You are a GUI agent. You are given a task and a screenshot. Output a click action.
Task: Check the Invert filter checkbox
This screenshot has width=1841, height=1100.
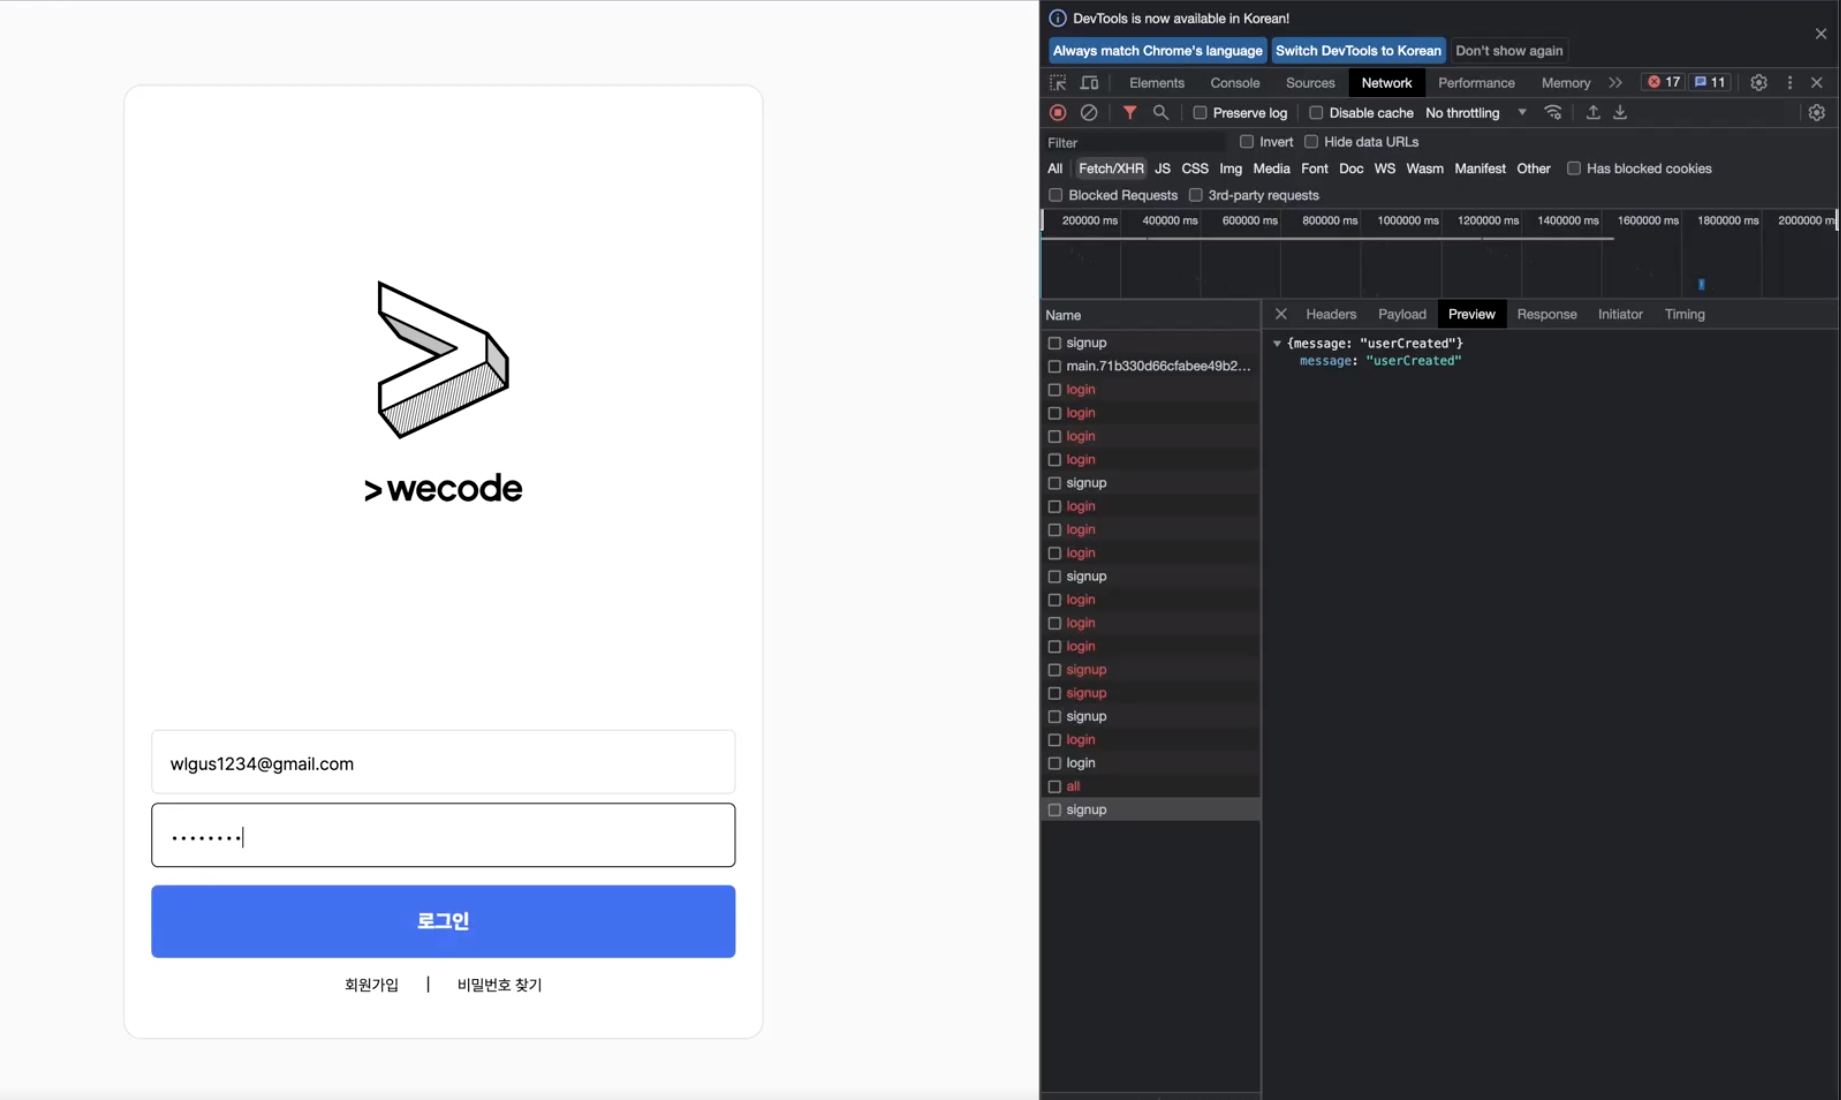coord(1247,142)
